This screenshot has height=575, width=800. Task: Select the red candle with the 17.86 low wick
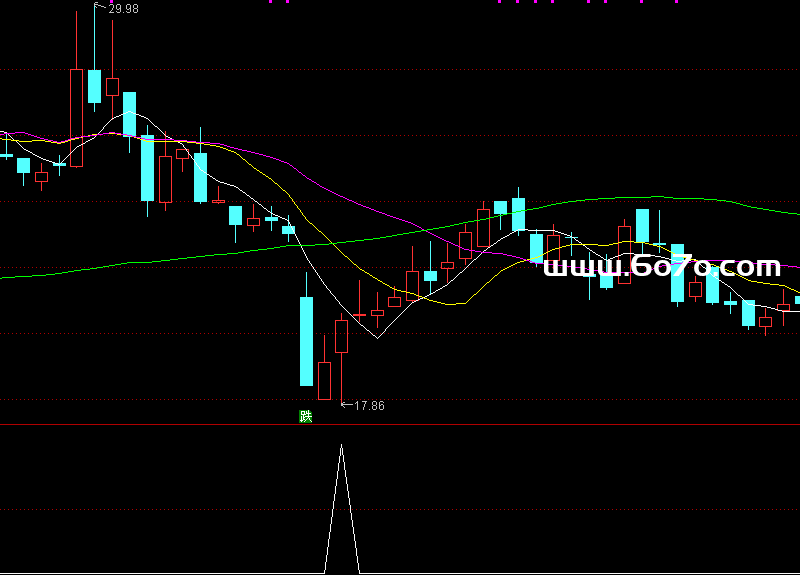tap(342, 336)
